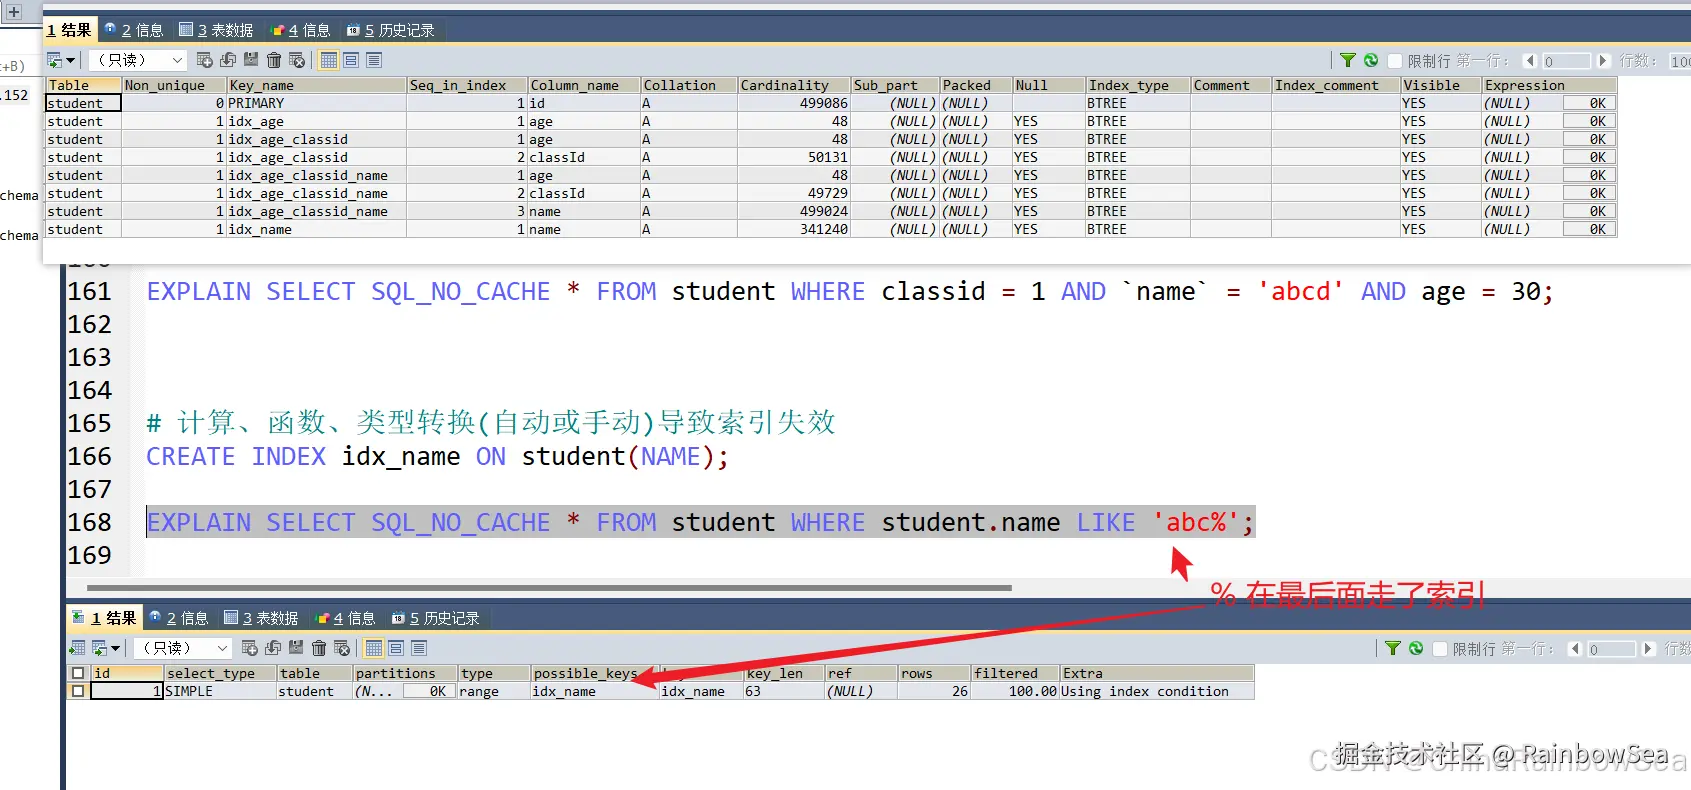The width and height of the screenshot is (1691, 790).
Task: Switch to text view in upper result panel
Action: coord(374,60)
